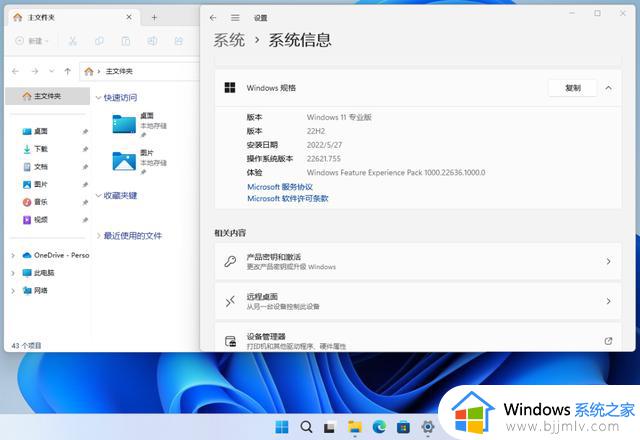Open 桌面 in the sidebar

41,131
